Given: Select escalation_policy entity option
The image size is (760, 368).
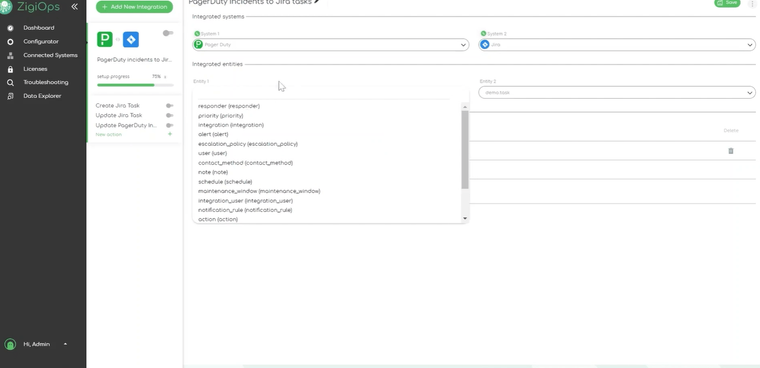Looking at the screenshot, I should point(248,144).
